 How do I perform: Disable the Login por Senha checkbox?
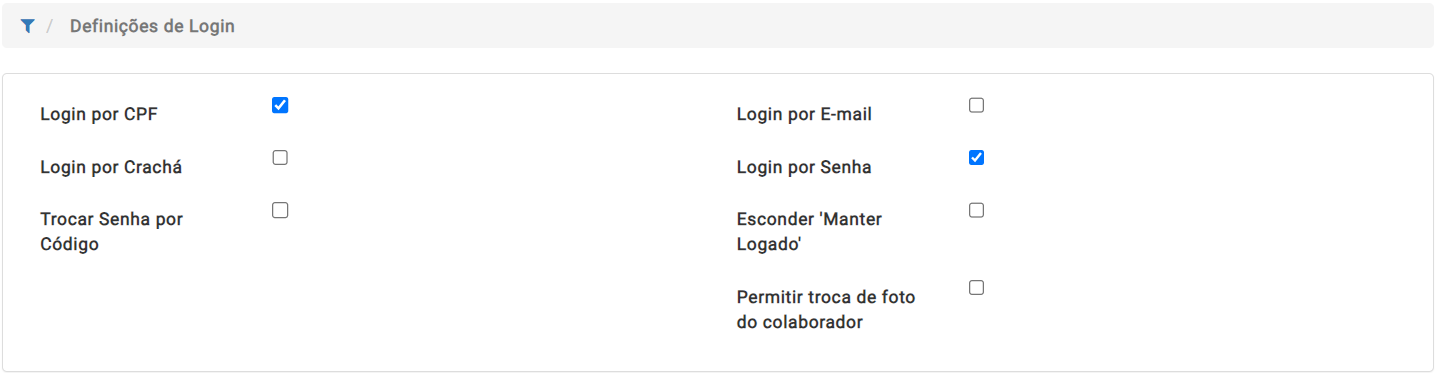[x=977, y=158]
